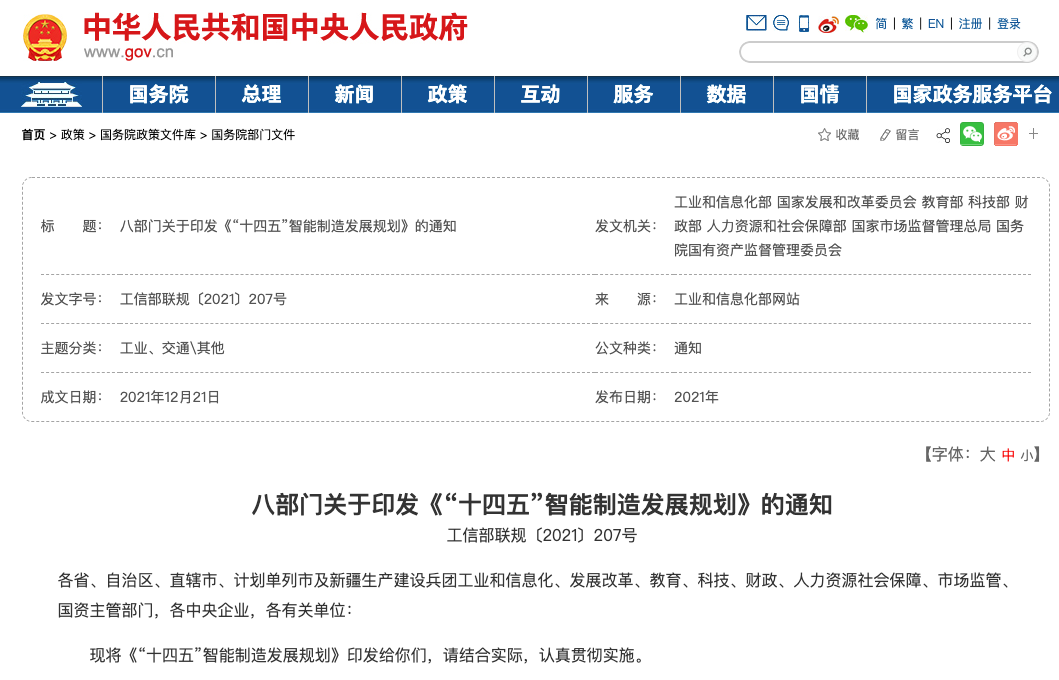This screenshot has height=680, width=1059.
Task: Click the email icon in the header
Action: (x=755, y=22)
